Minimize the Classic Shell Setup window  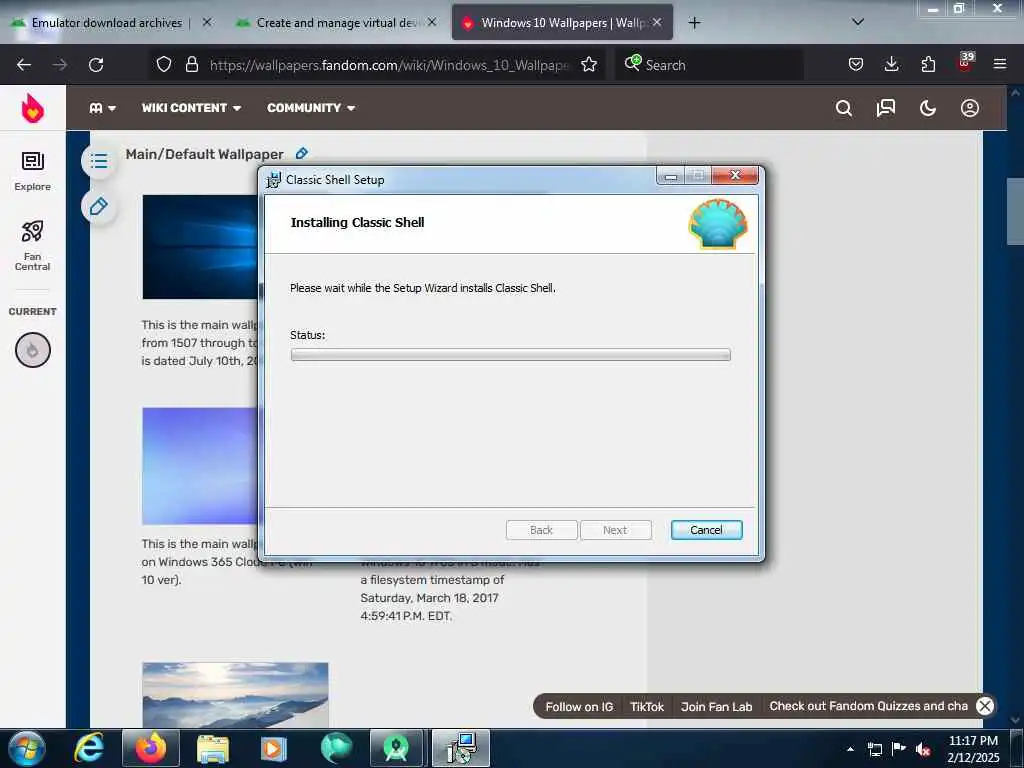(x=671, y=175)
